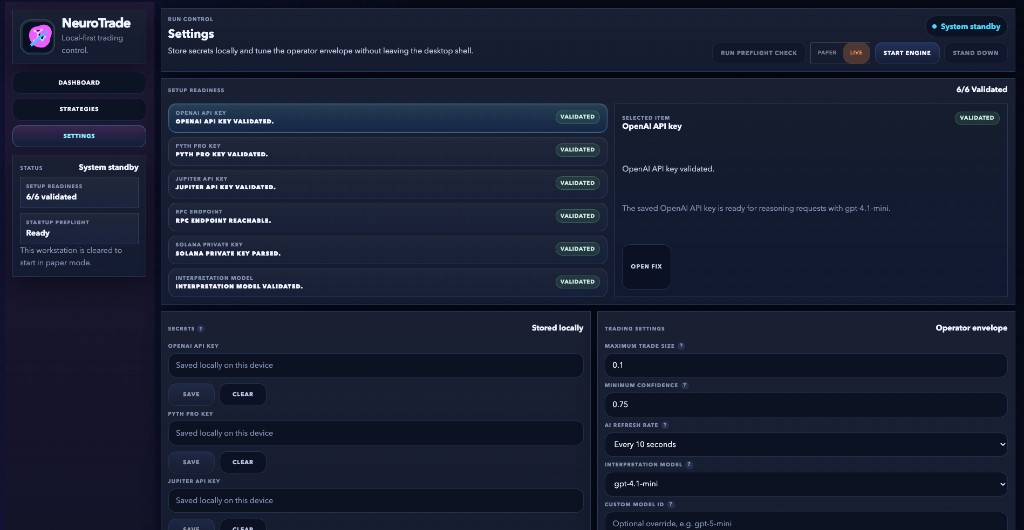Click the Custom Model ID override field
Viewport: 1024px width, 530px height.
click(x=806, y=523)
